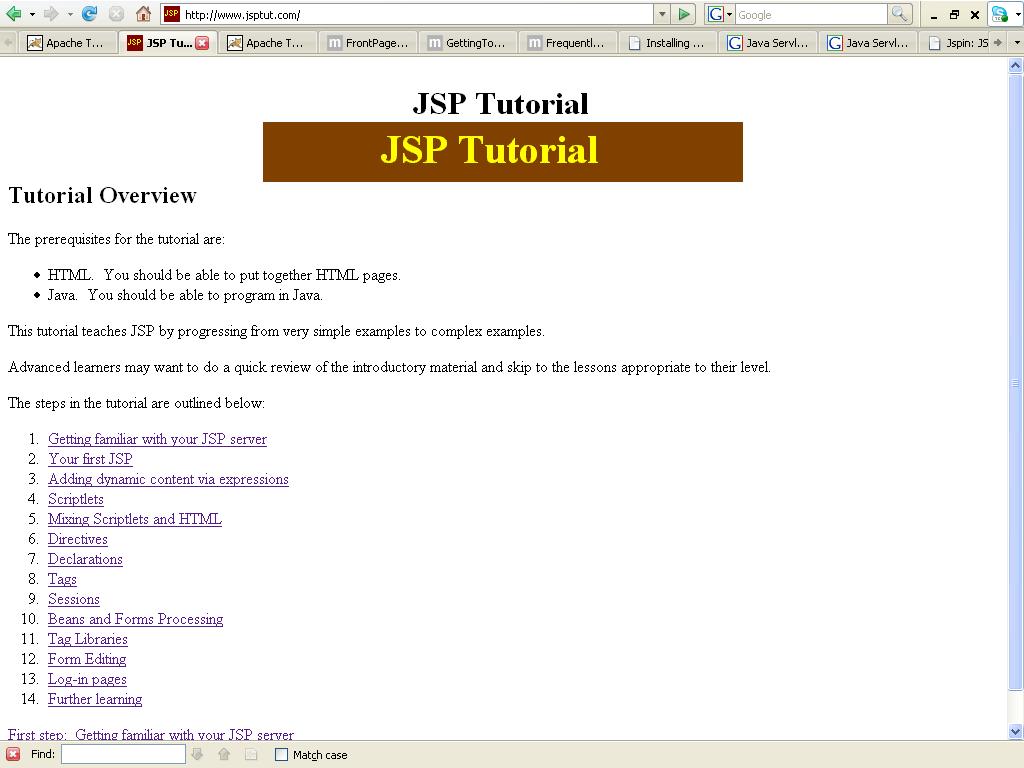Open the Form Editing link

pyautogui.click(x=87, y=660)
